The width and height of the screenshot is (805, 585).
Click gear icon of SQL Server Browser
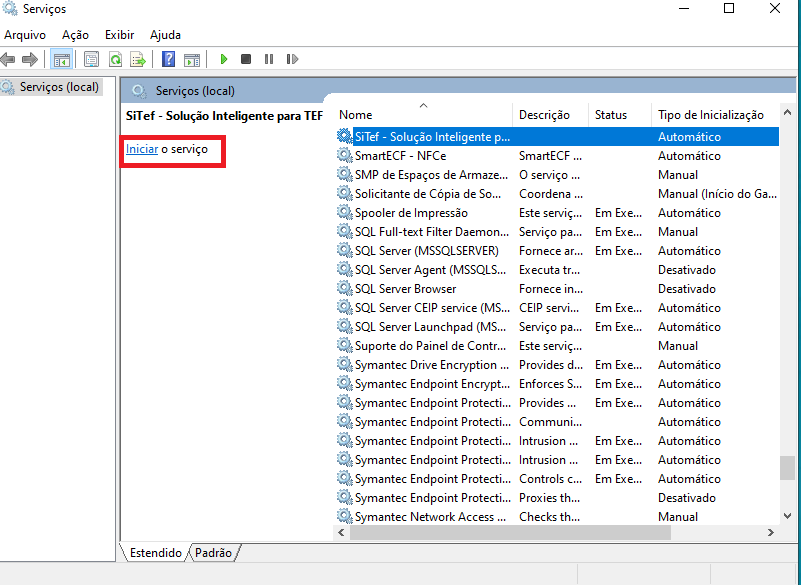344,288
